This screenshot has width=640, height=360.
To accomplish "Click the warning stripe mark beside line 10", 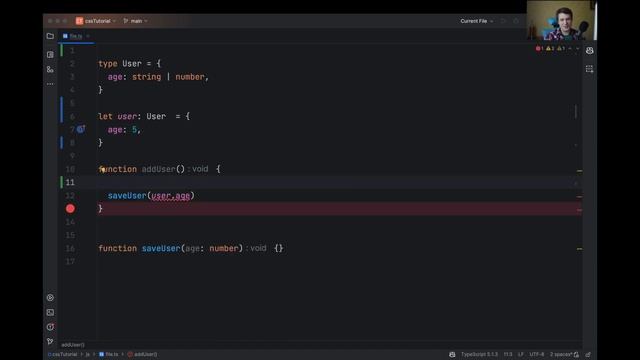I will [579, 171].
